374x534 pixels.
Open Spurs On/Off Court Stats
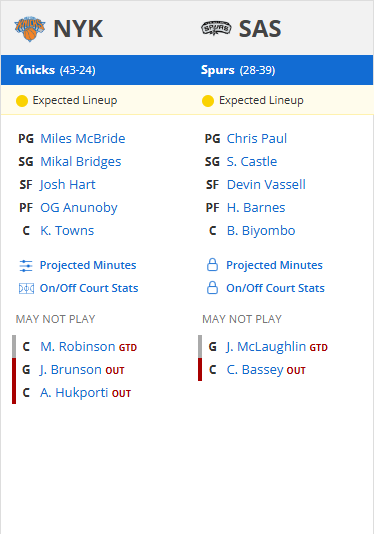click(x=275, y=288)
